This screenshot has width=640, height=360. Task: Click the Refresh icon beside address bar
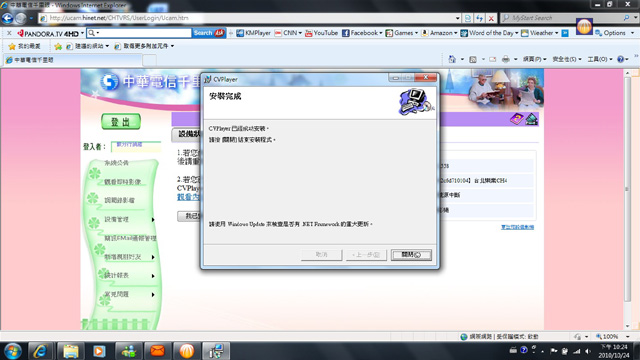480,18
